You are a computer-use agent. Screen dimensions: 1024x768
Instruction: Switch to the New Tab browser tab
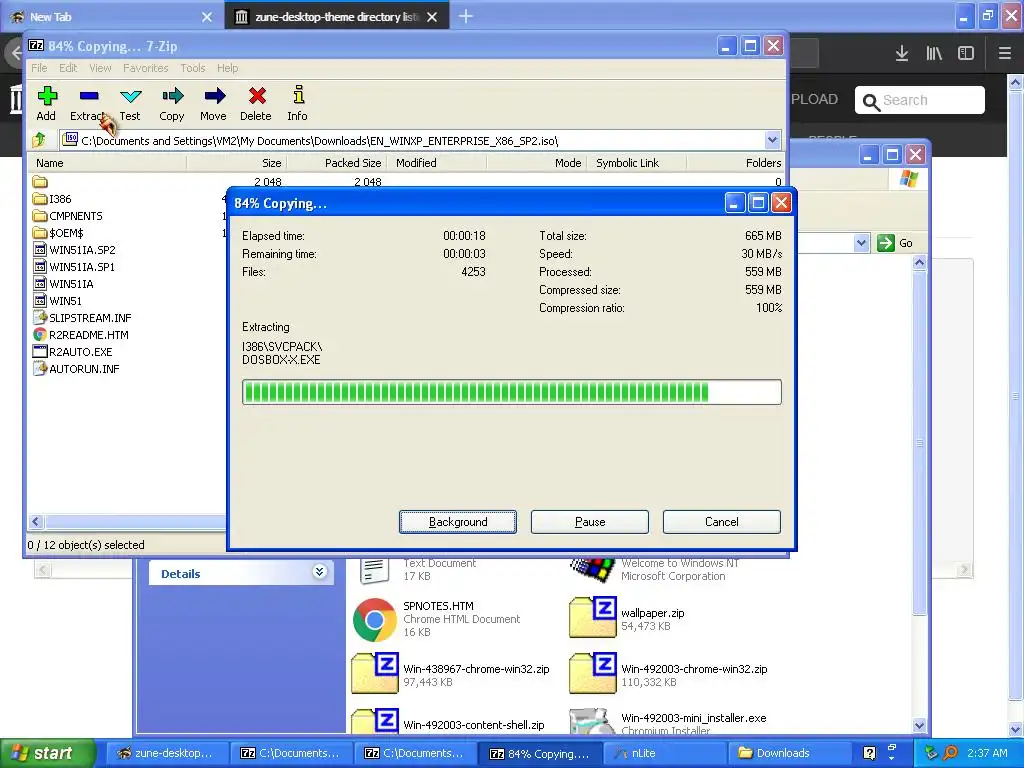point(111,17)
